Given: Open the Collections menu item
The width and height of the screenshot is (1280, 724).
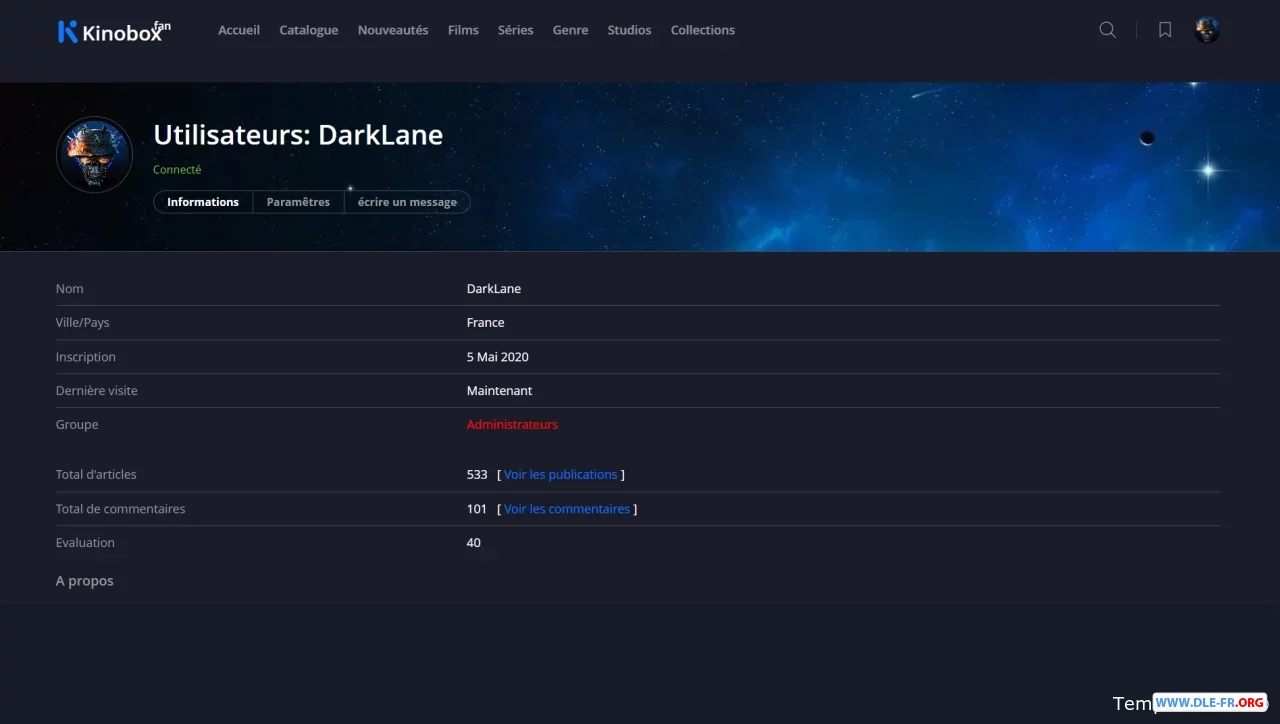Looking at the screenshot, I should click(x=703, y=30).
